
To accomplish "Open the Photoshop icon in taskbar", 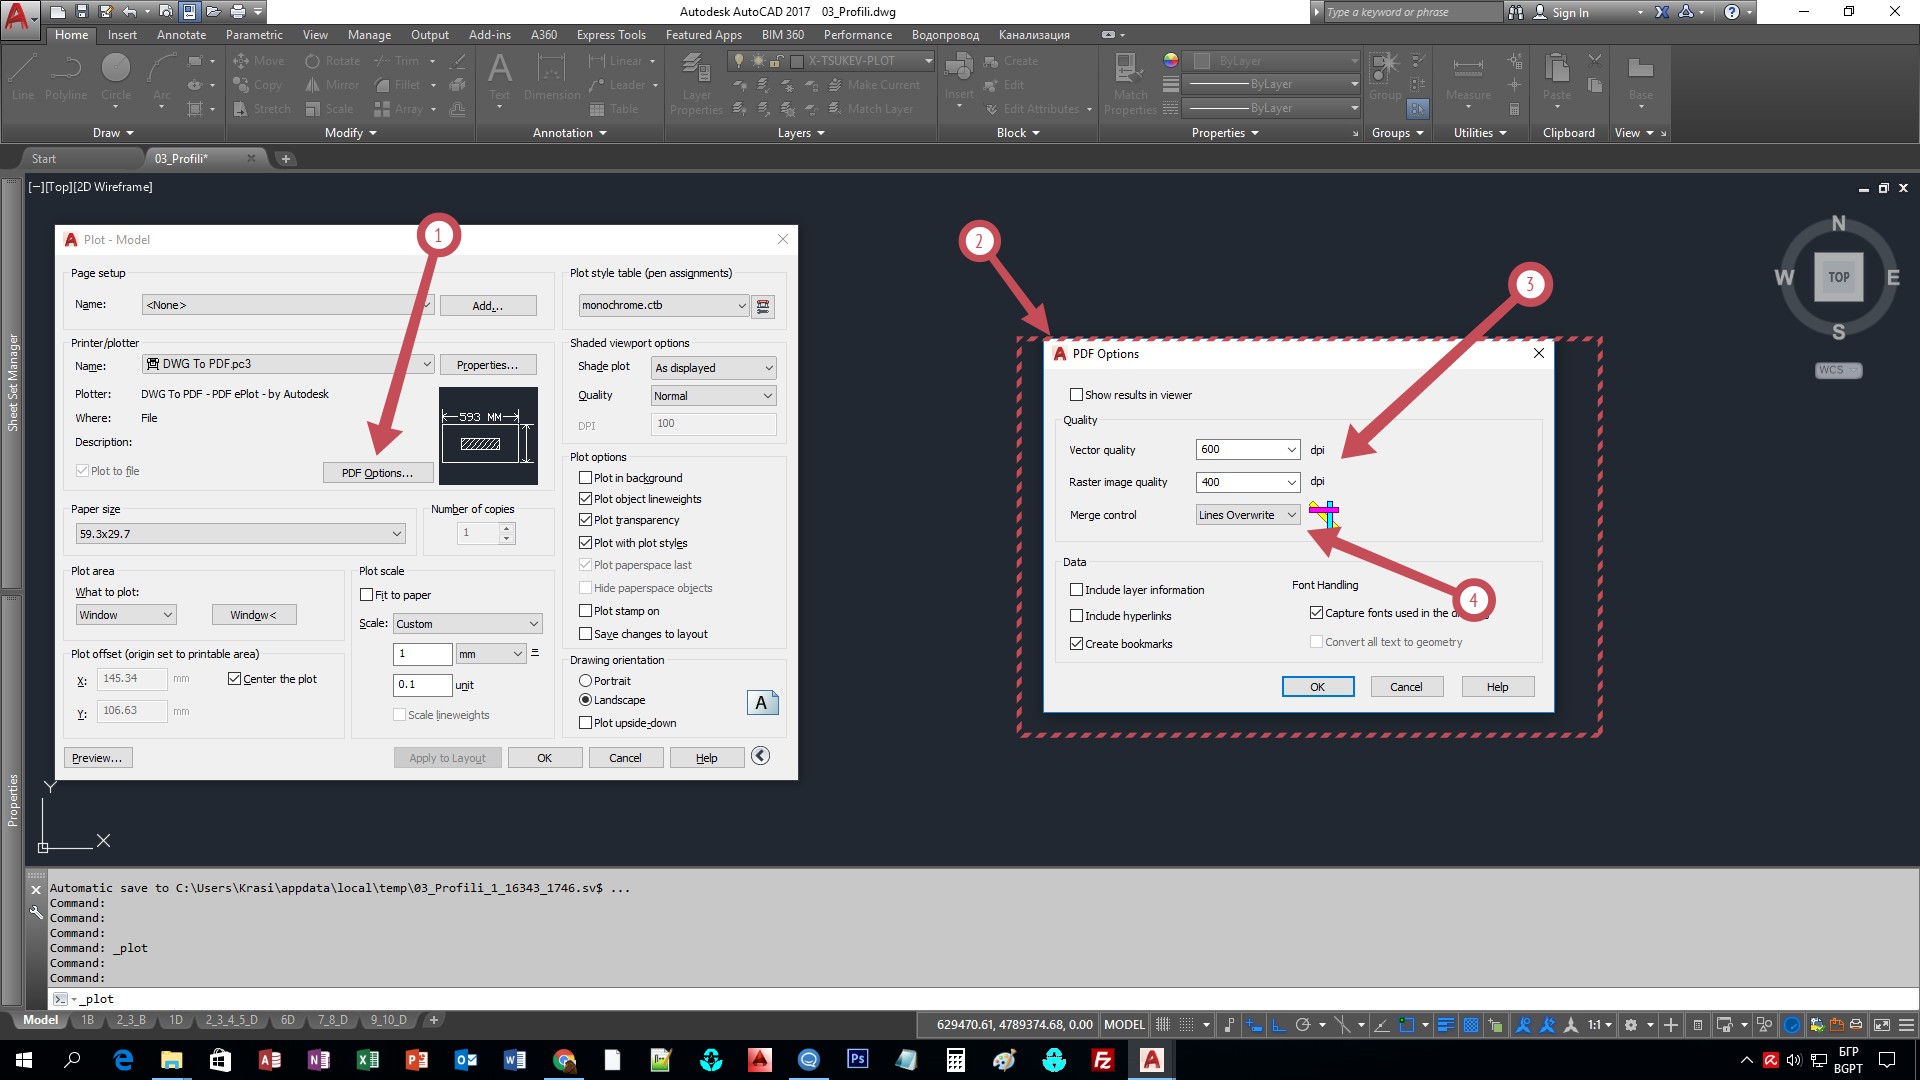I will pos(857,1059).
